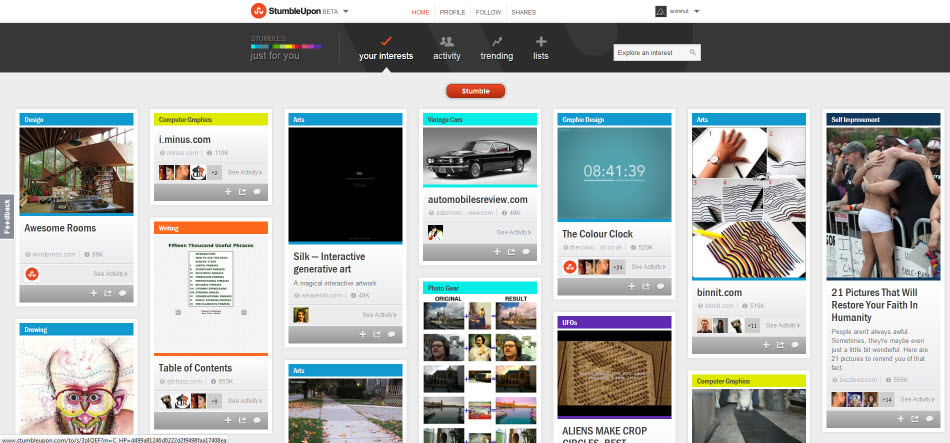Share the Table of Contents card
950x443 pixels.
[x=242, y=421]
